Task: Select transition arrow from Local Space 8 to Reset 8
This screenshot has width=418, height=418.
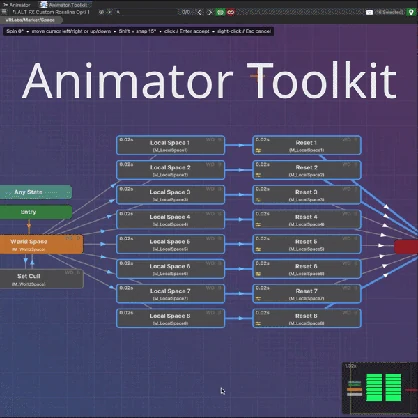Action: [238, 318]
